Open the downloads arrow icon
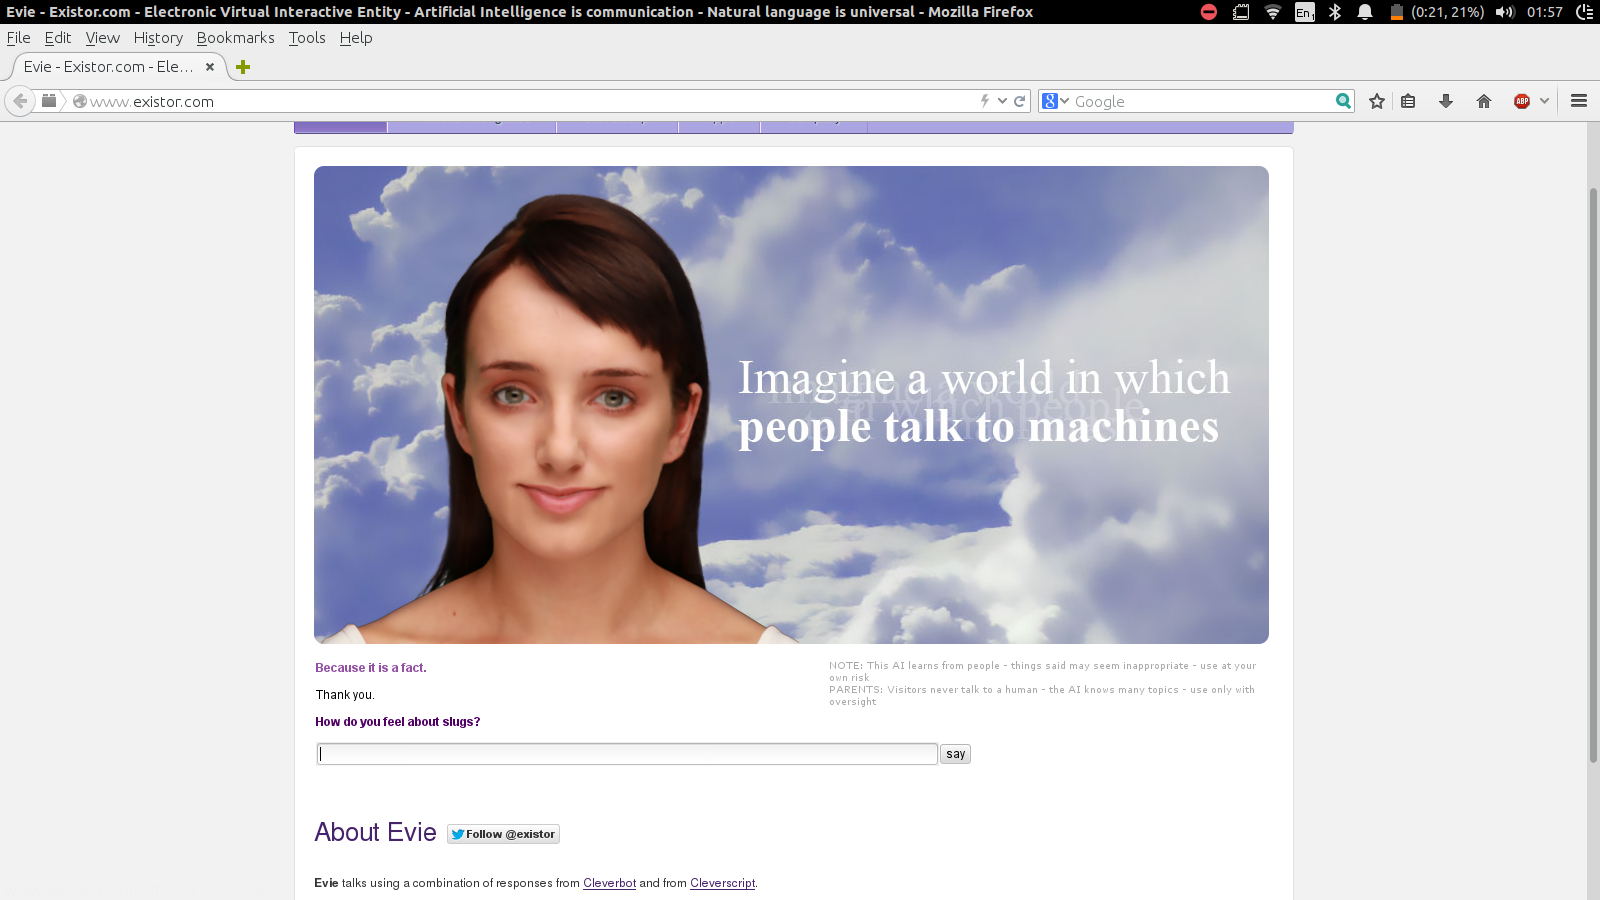Image resolution: width=1600 pixels, height=900 pixels. 1446,101
